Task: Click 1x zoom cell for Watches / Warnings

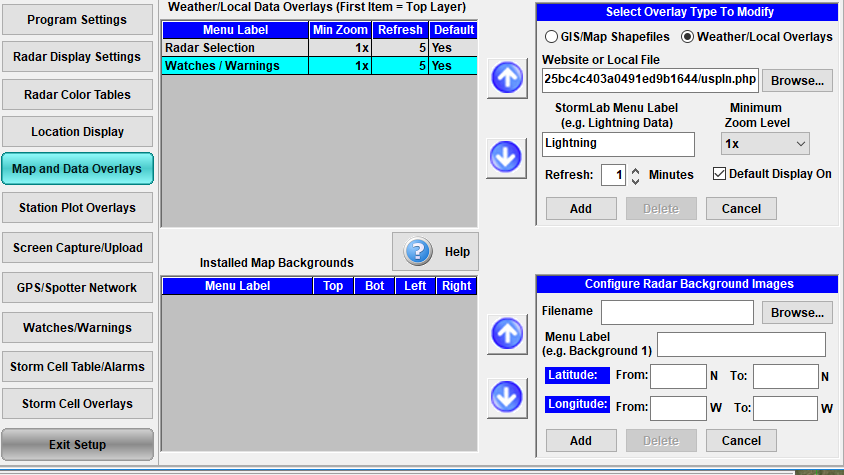Action: 340,66
